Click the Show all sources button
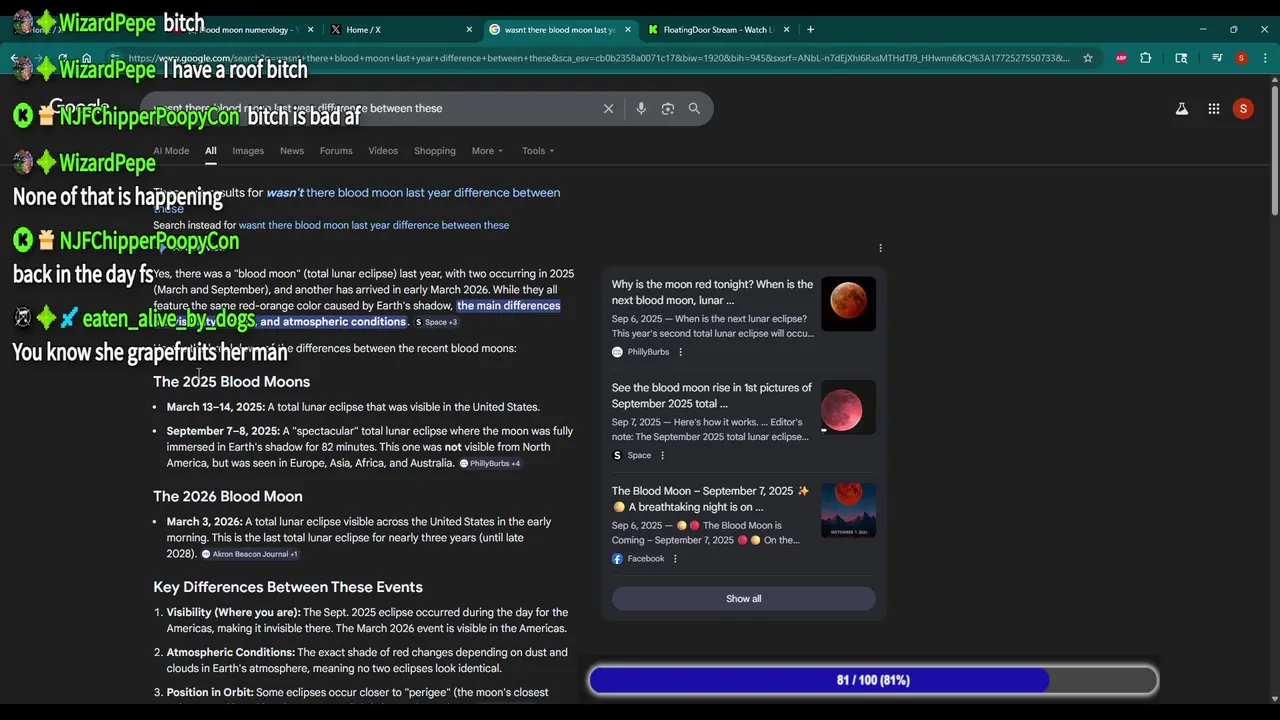 tap(744, 599)
